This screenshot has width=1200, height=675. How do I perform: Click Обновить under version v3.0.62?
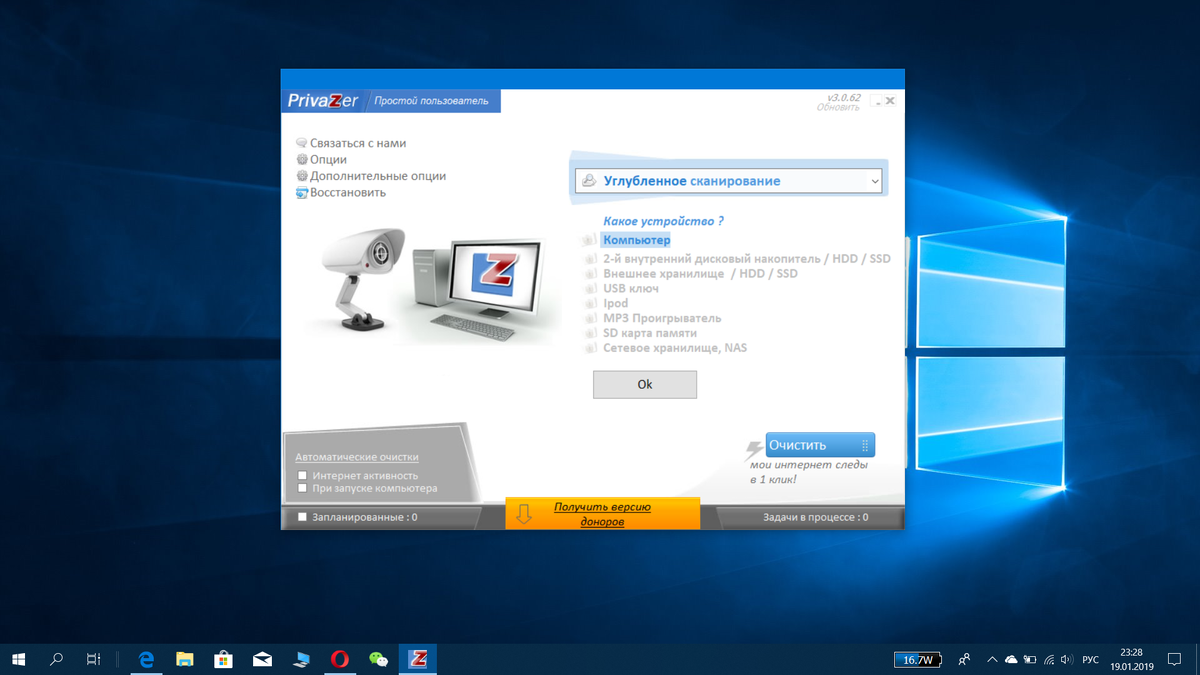tap(838, 108)
